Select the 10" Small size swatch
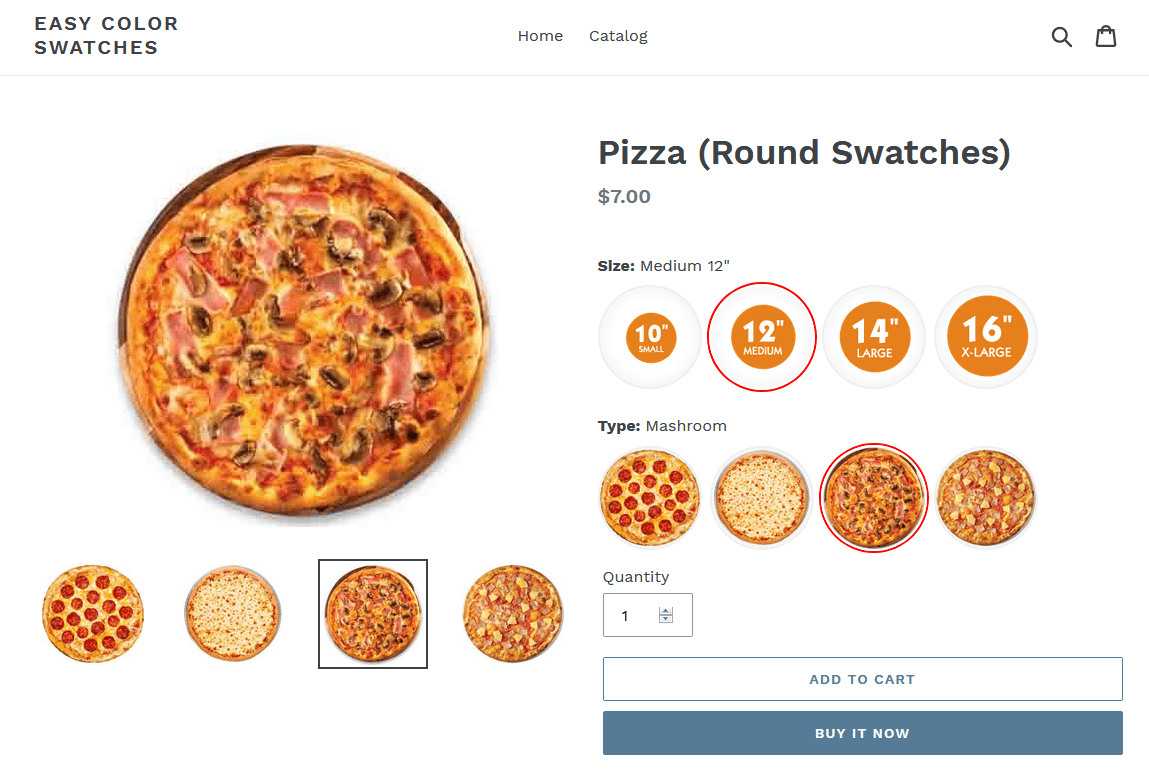1149x779 pixels. point(651,337)
